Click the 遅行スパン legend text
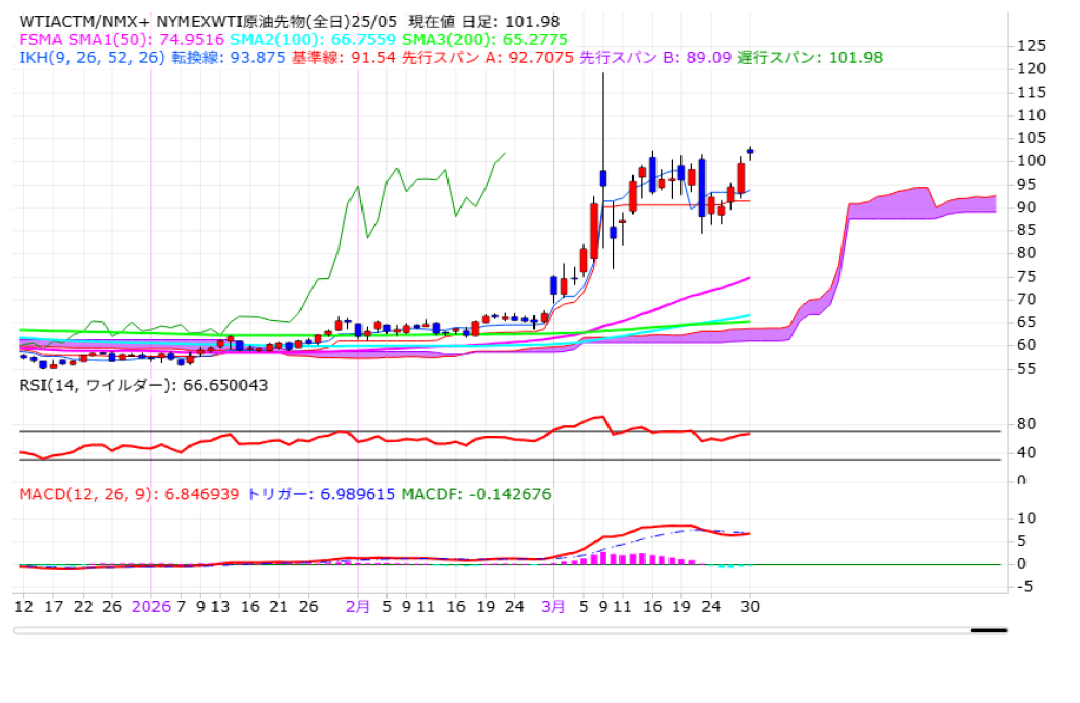The image size is (1080, 703). point(810,57)
